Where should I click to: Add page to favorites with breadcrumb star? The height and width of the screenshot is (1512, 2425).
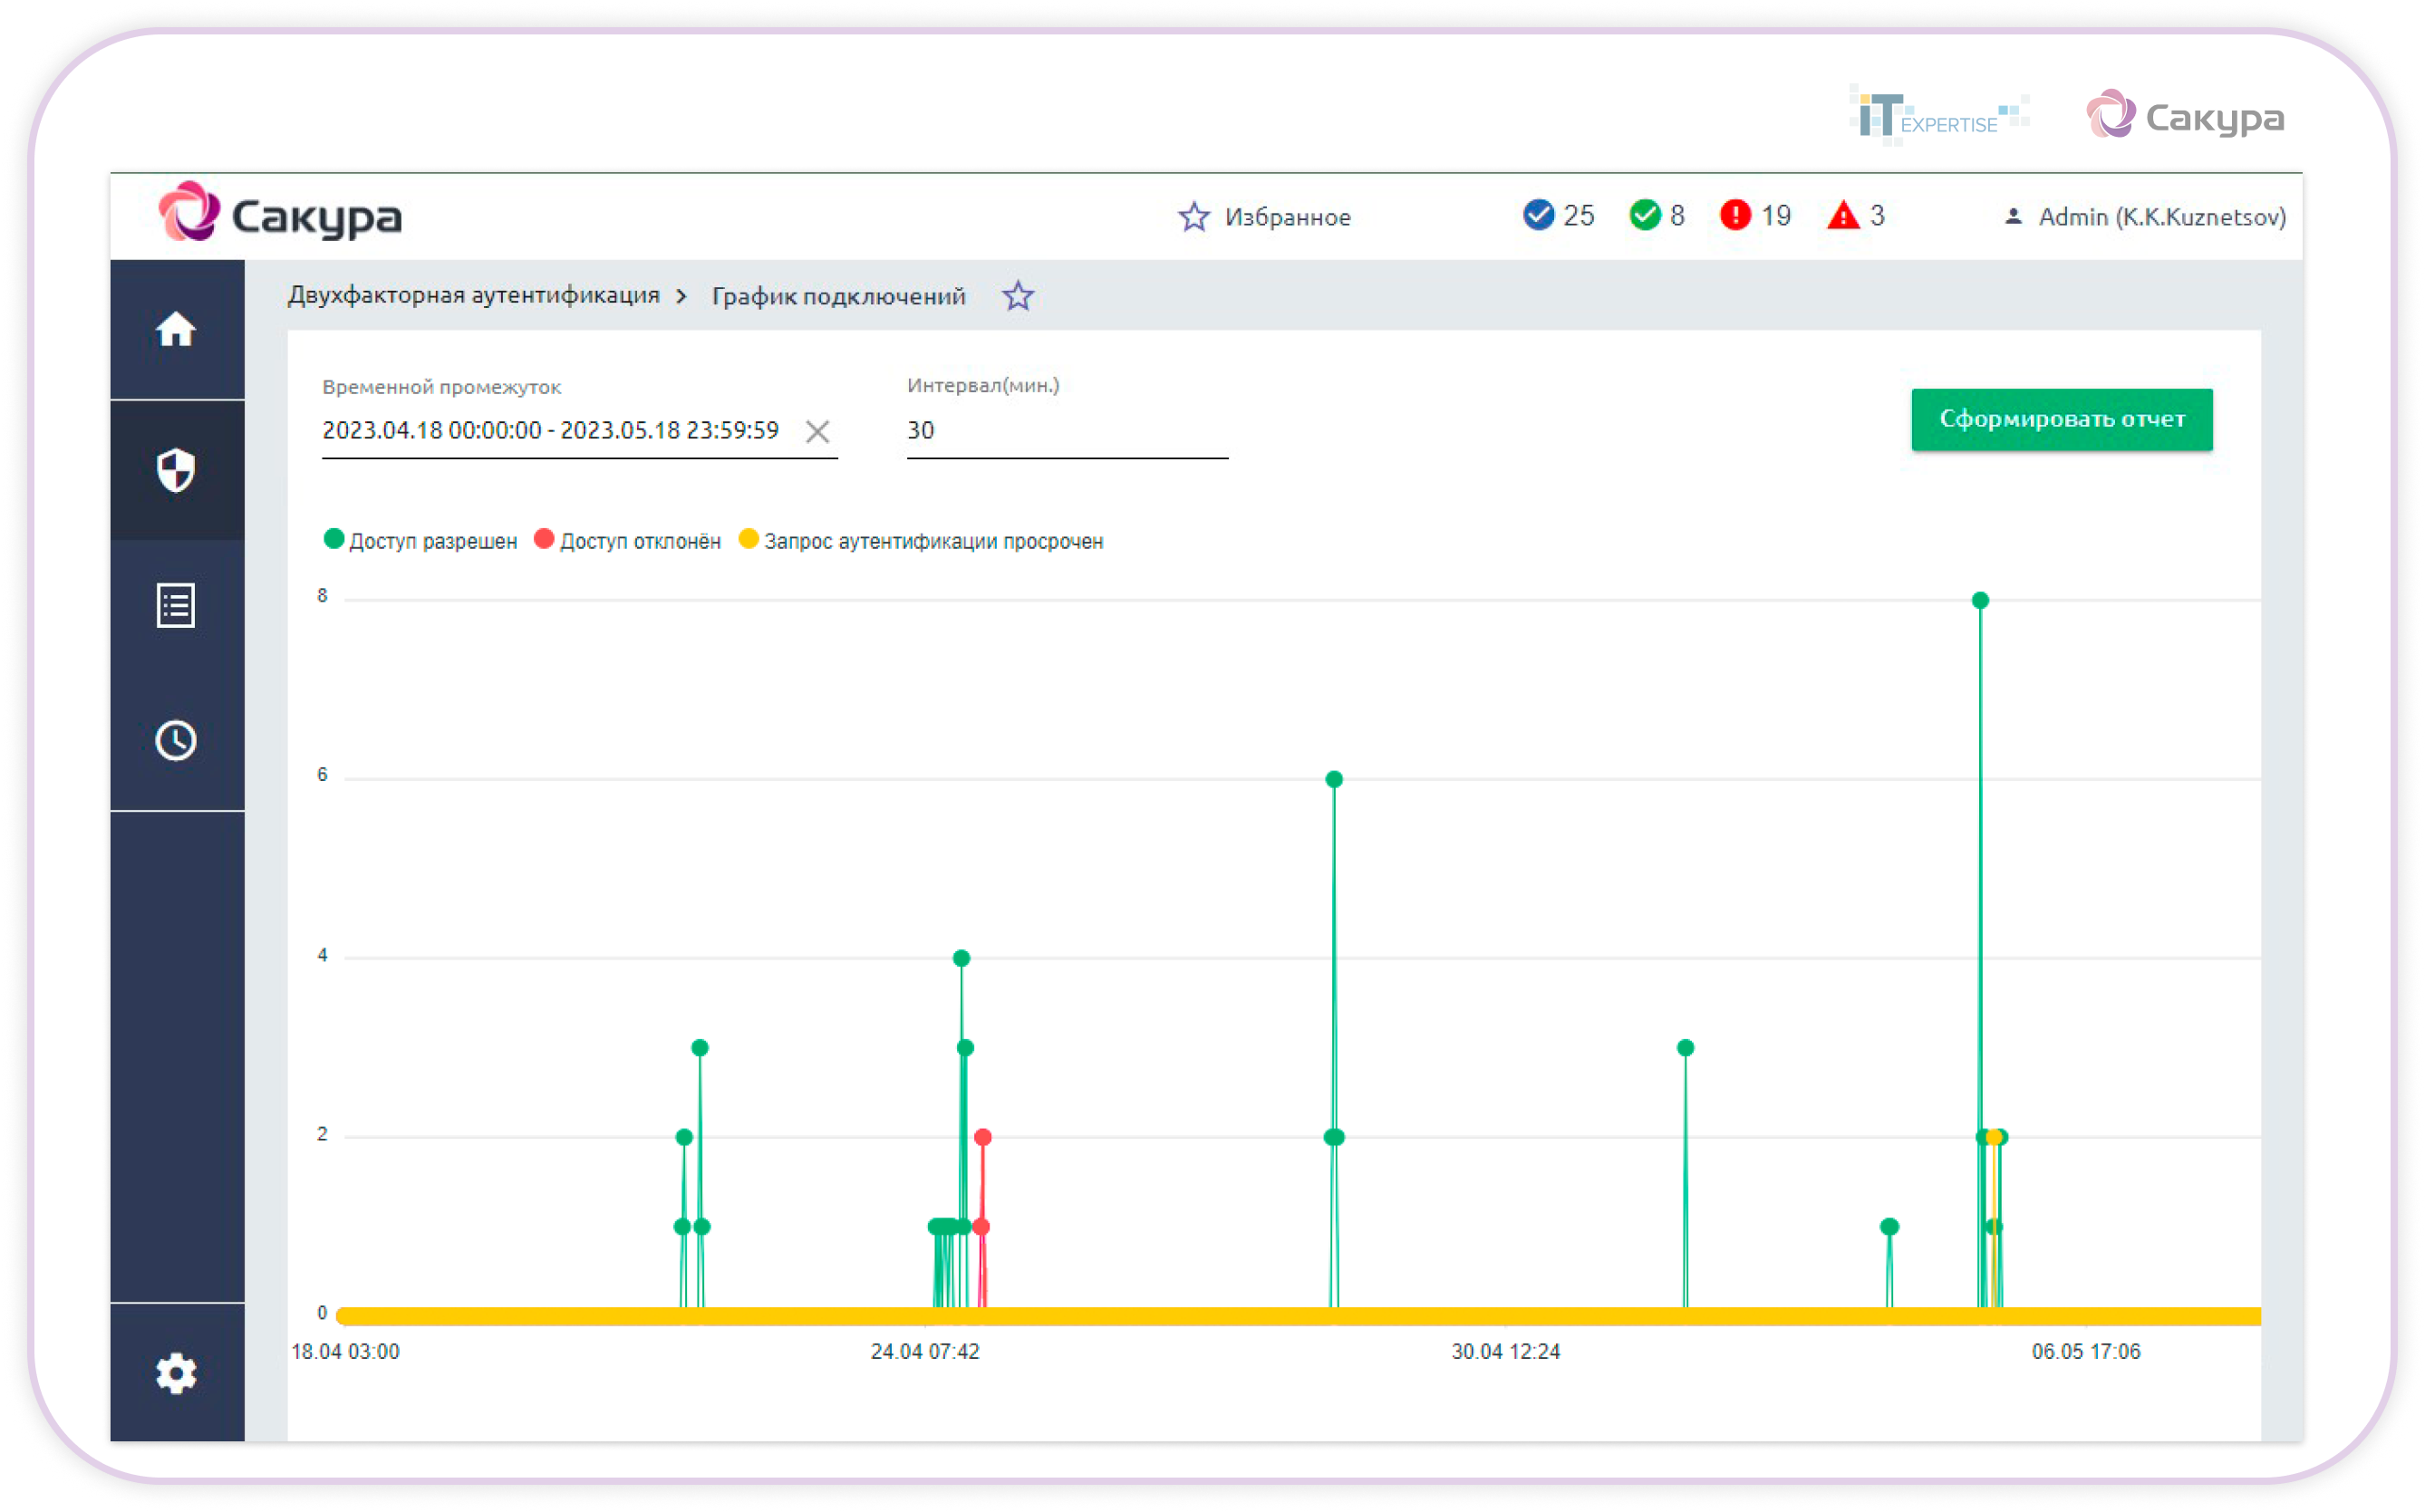coord(1018,296)
